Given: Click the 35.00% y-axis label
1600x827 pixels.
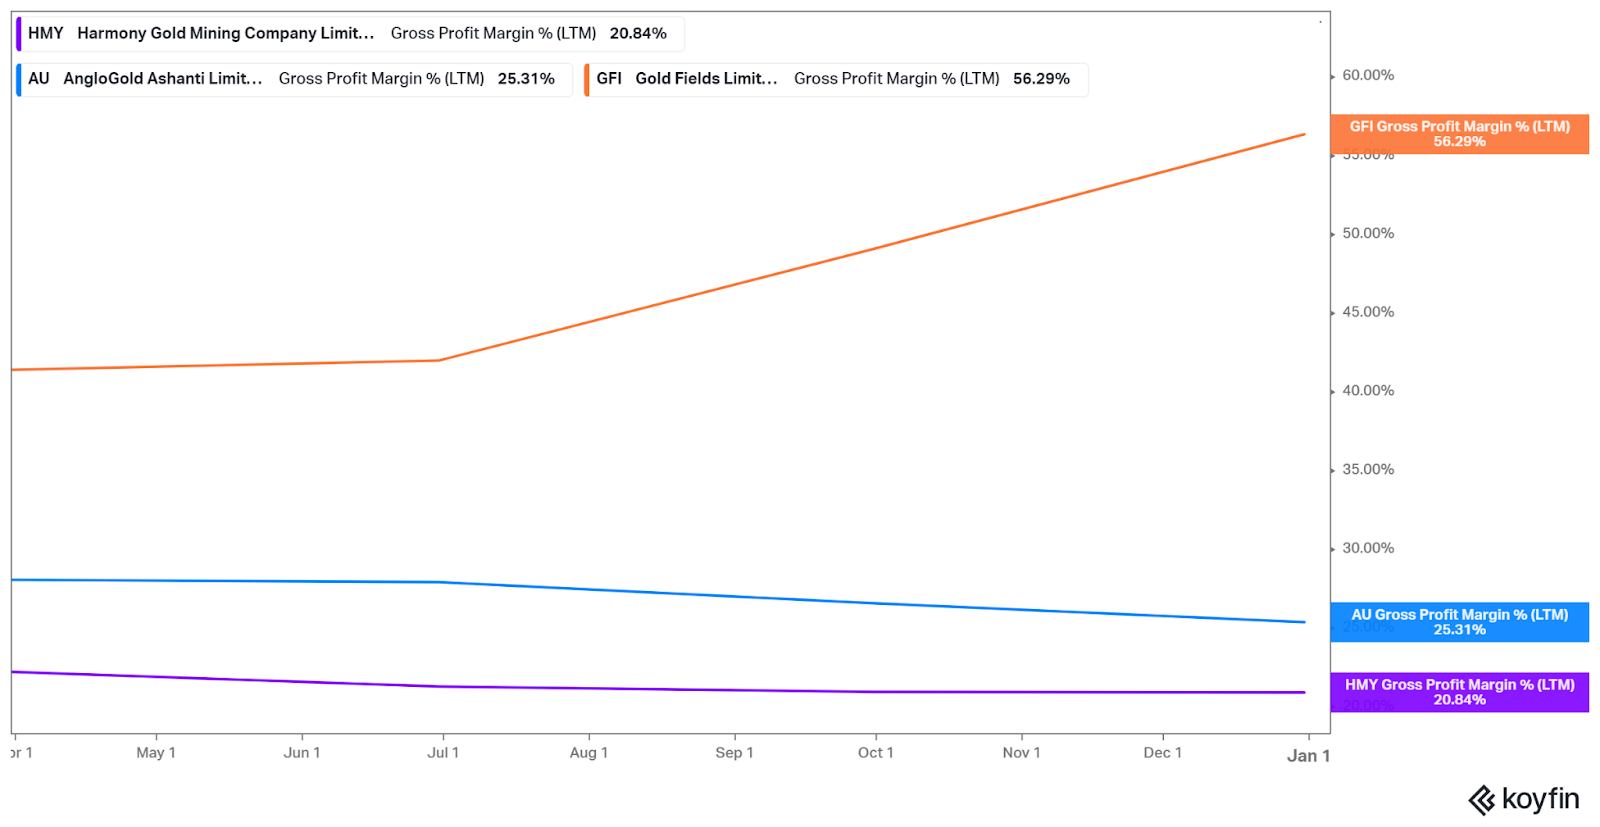Looking at the screenshot, I should (x=1368, y=470).
